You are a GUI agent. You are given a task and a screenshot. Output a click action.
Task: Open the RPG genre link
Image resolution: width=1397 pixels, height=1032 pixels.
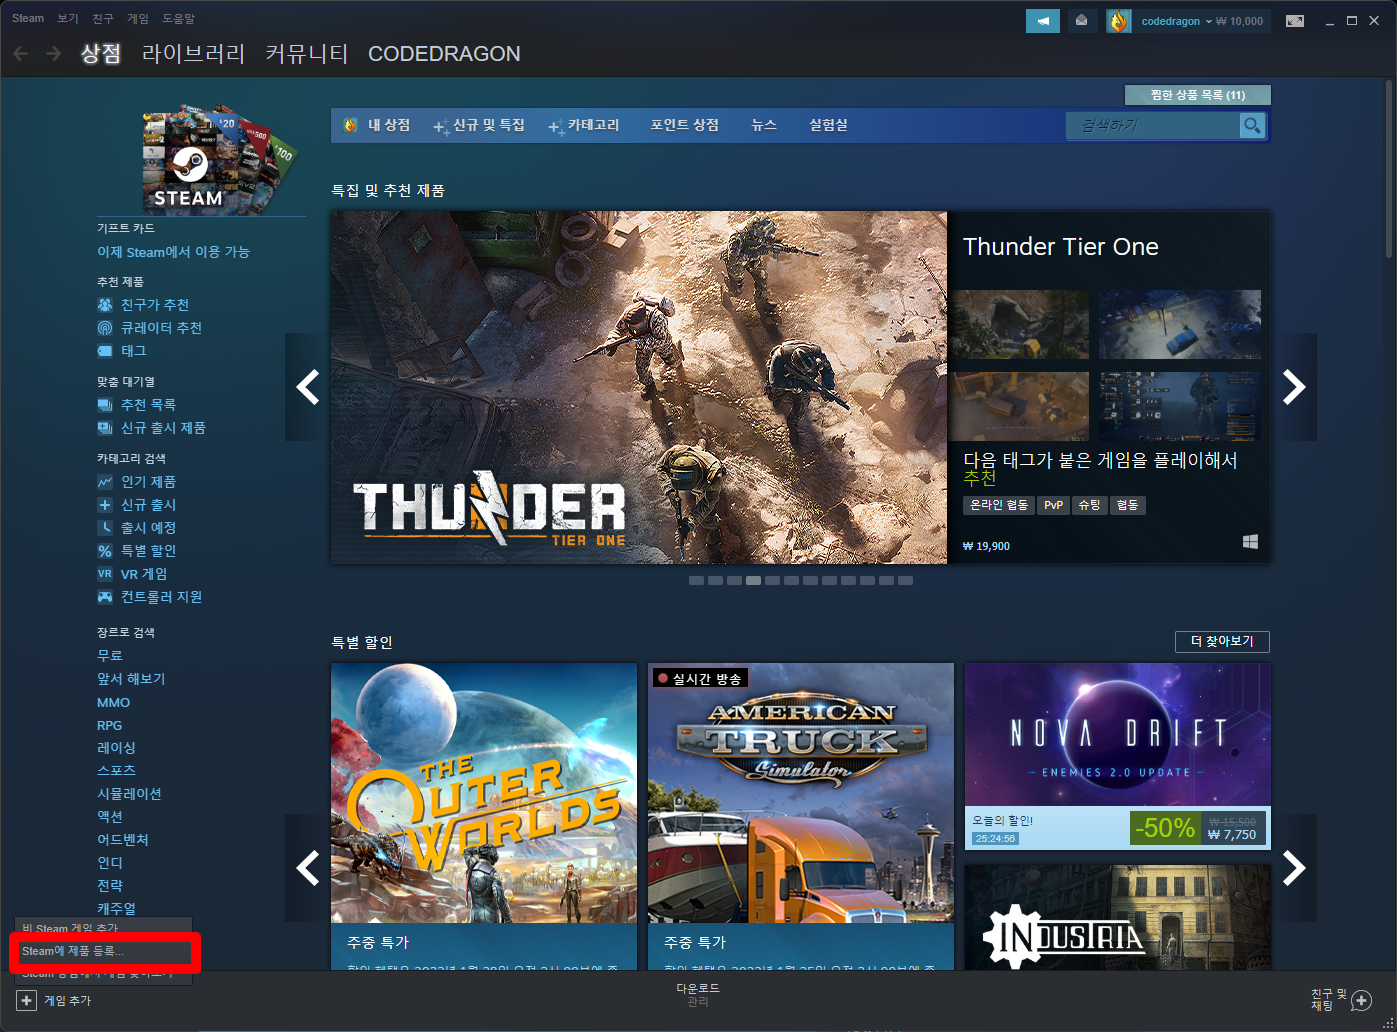[x=110, y=725]
